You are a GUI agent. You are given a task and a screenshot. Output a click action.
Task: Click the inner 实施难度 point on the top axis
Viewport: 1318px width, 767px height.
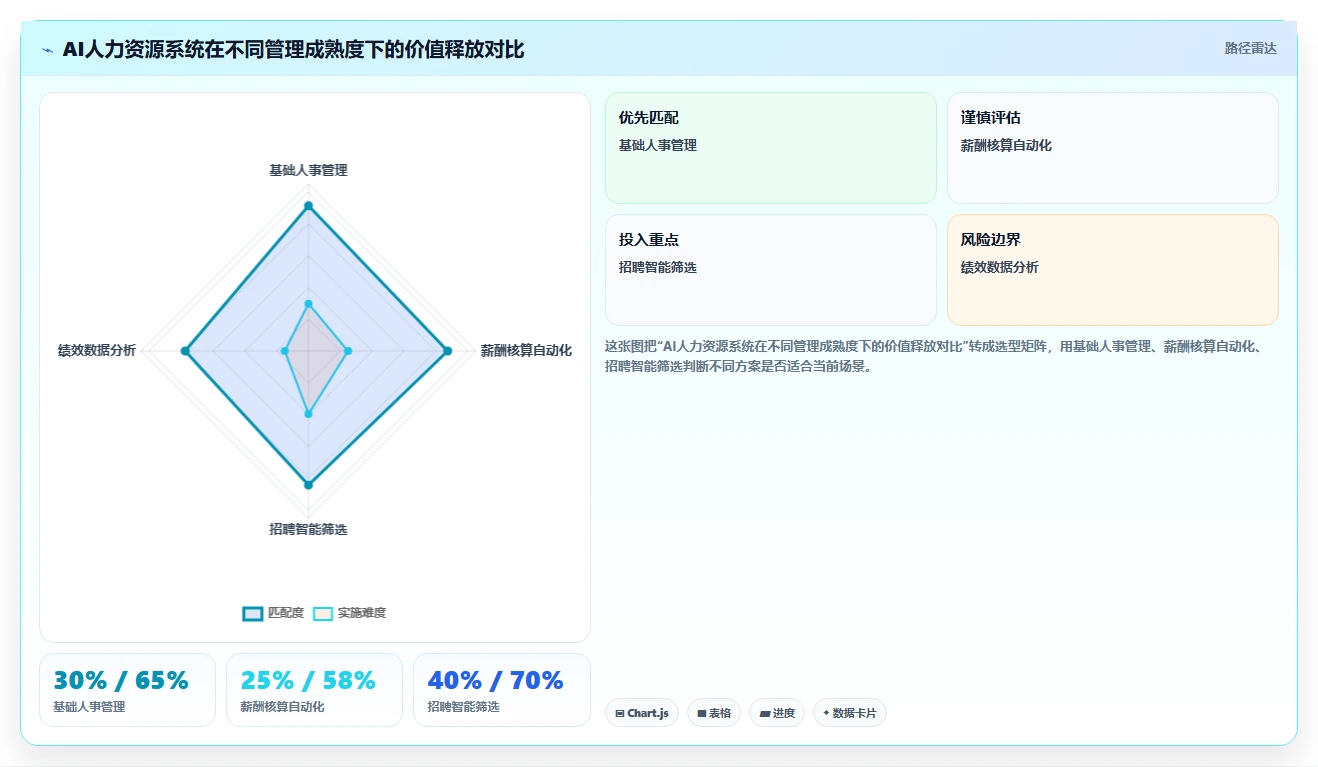point(308,303)
